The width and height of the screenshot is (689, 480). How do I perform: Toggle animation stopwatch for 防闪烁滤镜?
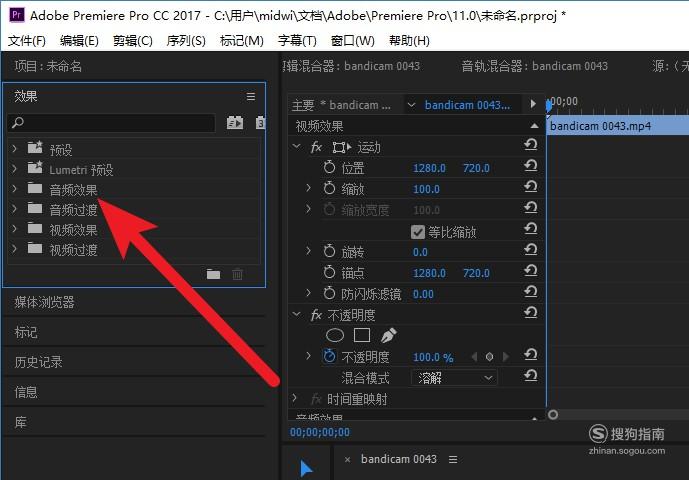pyautogui.click(x=329, y=293)
